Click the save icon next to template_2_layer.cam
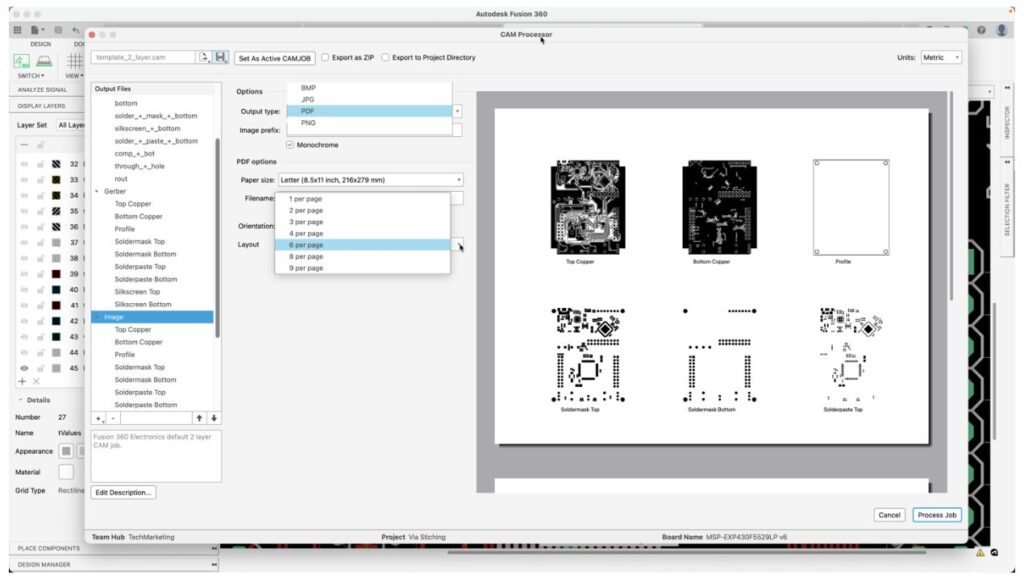Viewport: 1024px width, 582px height. 221,58
